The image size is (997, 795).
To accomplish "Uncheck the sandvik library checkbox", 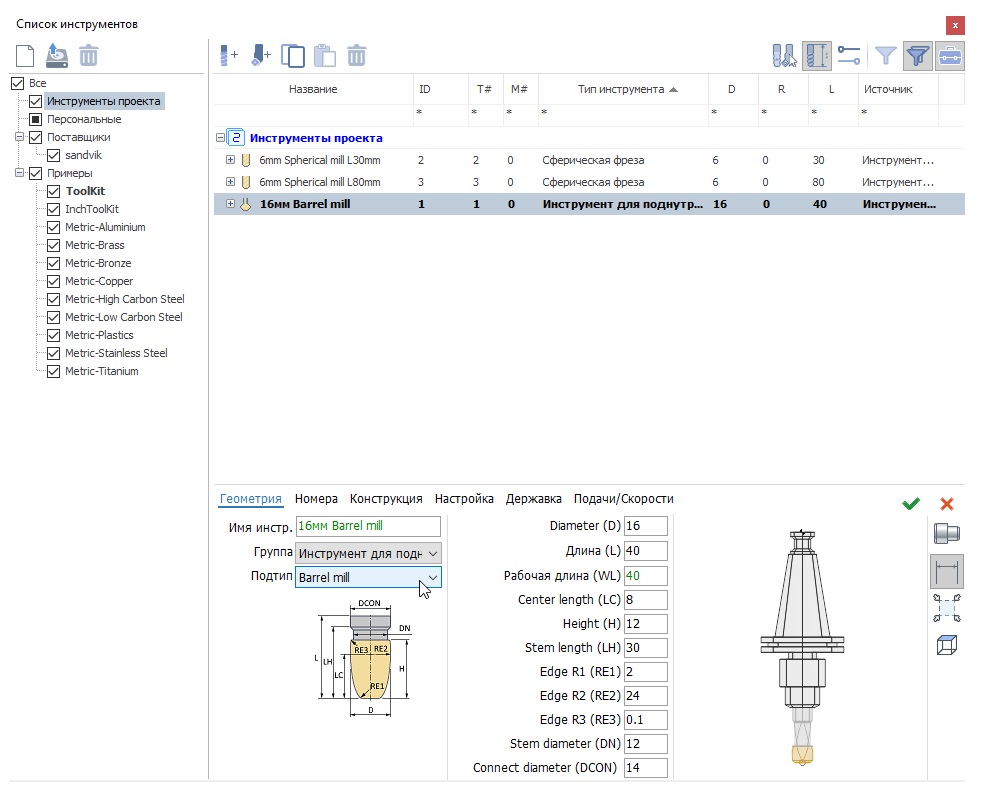I will (x=53, y=155).
